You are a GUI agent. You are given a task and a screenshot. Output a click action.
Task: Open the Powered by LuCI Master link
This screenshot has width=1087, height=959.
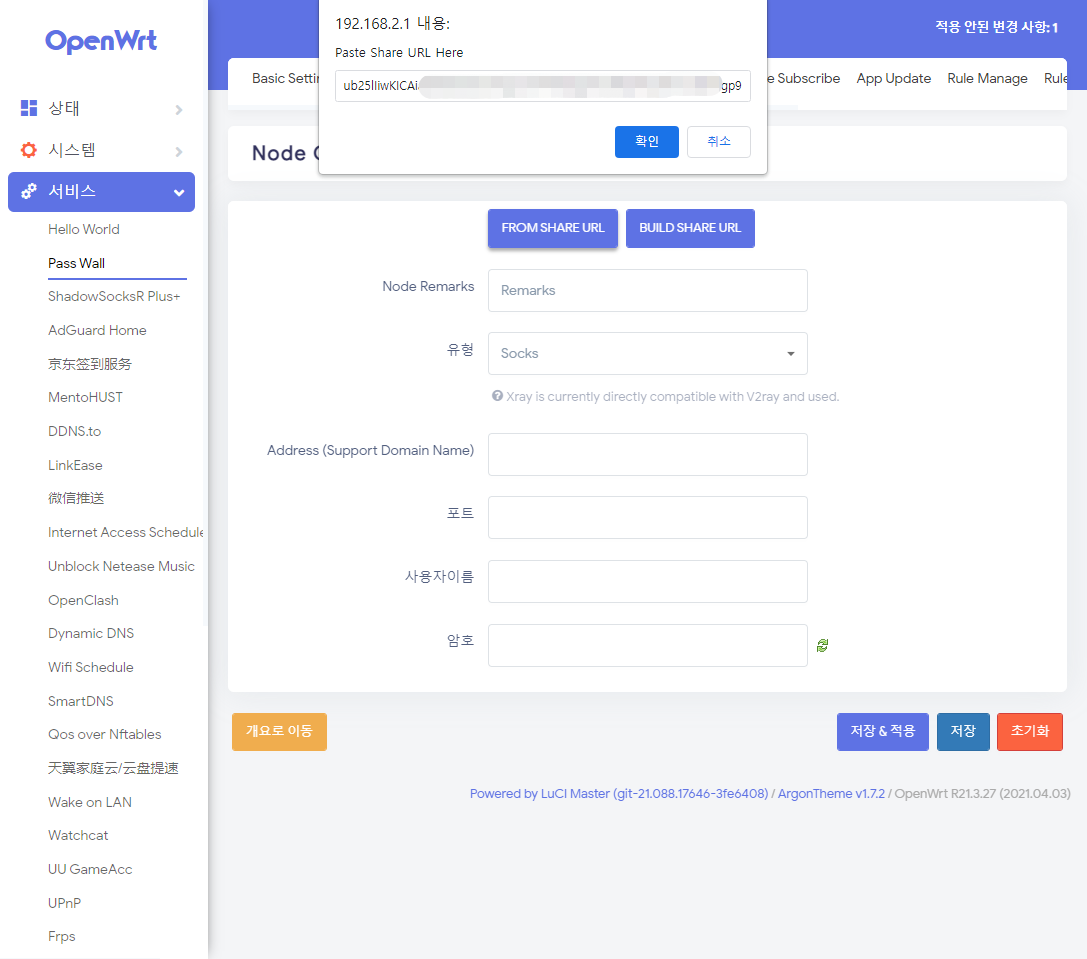click(619, 794)
